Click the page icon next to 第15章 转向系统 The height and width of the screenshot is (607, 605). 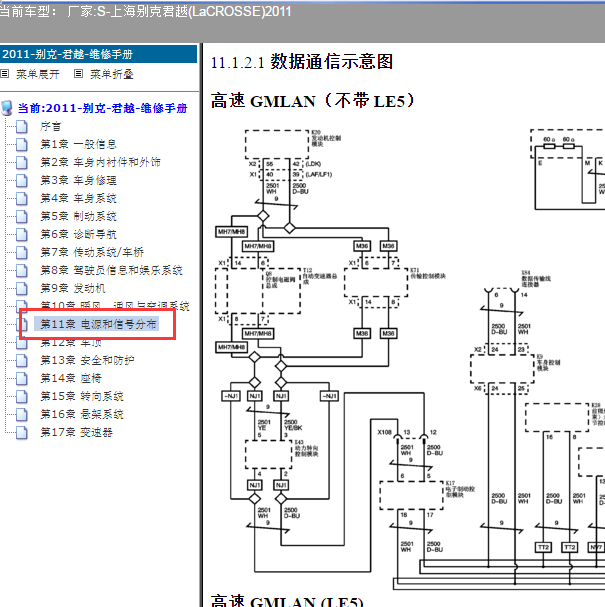22,396
